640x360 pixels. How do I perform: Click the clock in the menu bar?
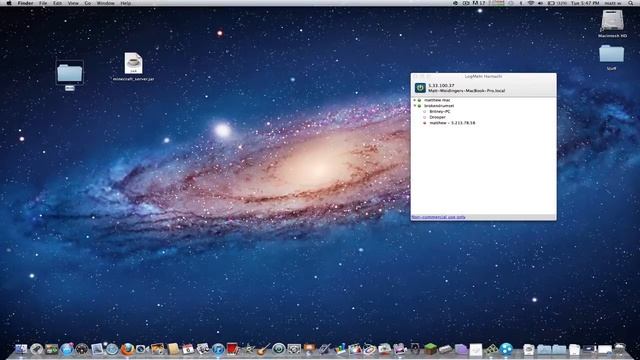[x=585, y=3]
